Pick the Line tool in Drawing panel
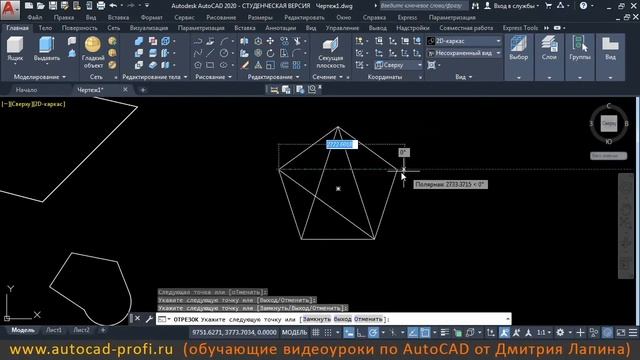Screen dimensions: 640x360 tap(210, 53)
